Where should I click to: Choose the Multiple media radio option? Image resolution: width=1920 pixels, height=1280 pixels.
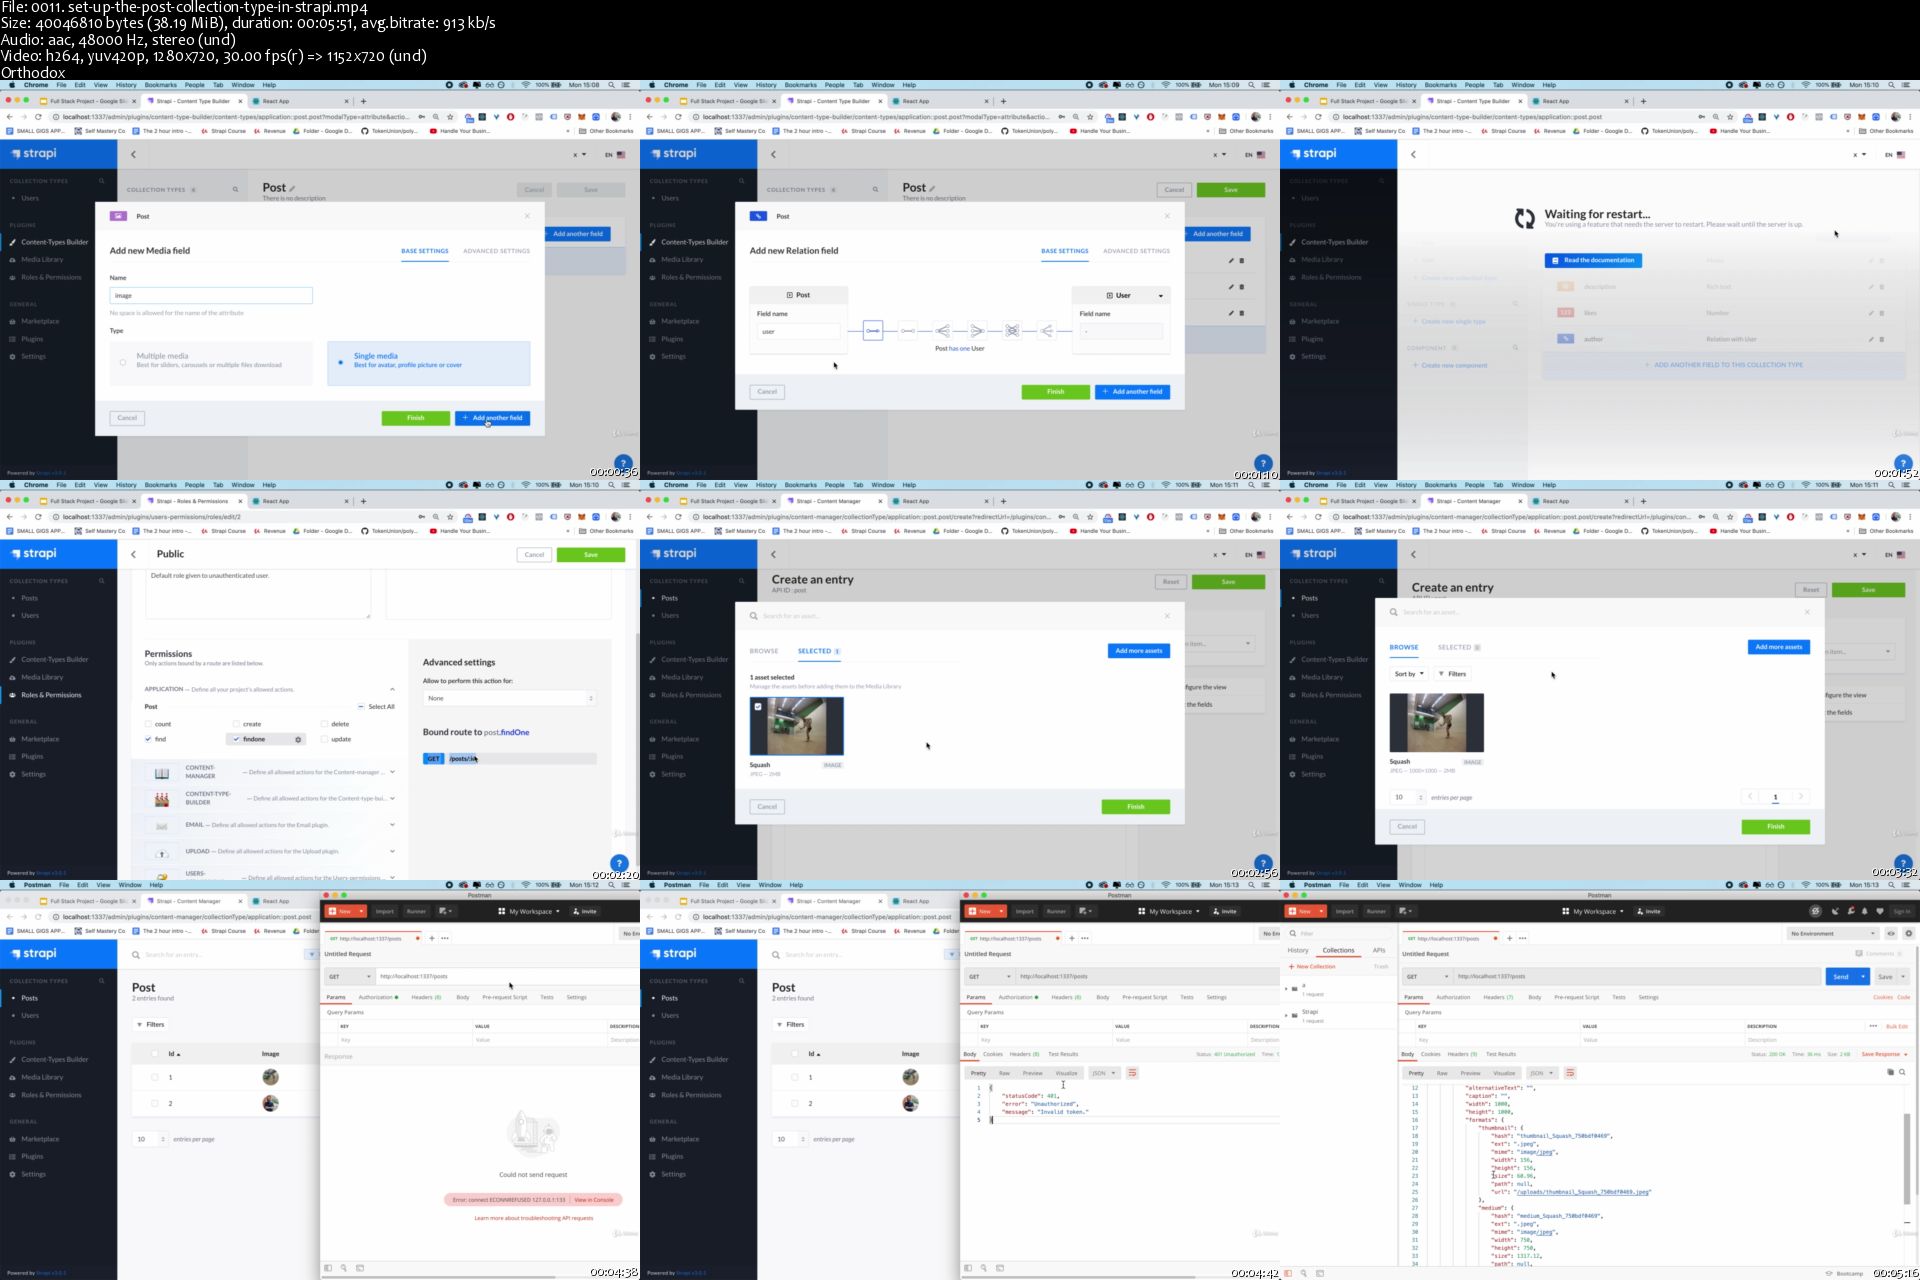coord(123,362)
